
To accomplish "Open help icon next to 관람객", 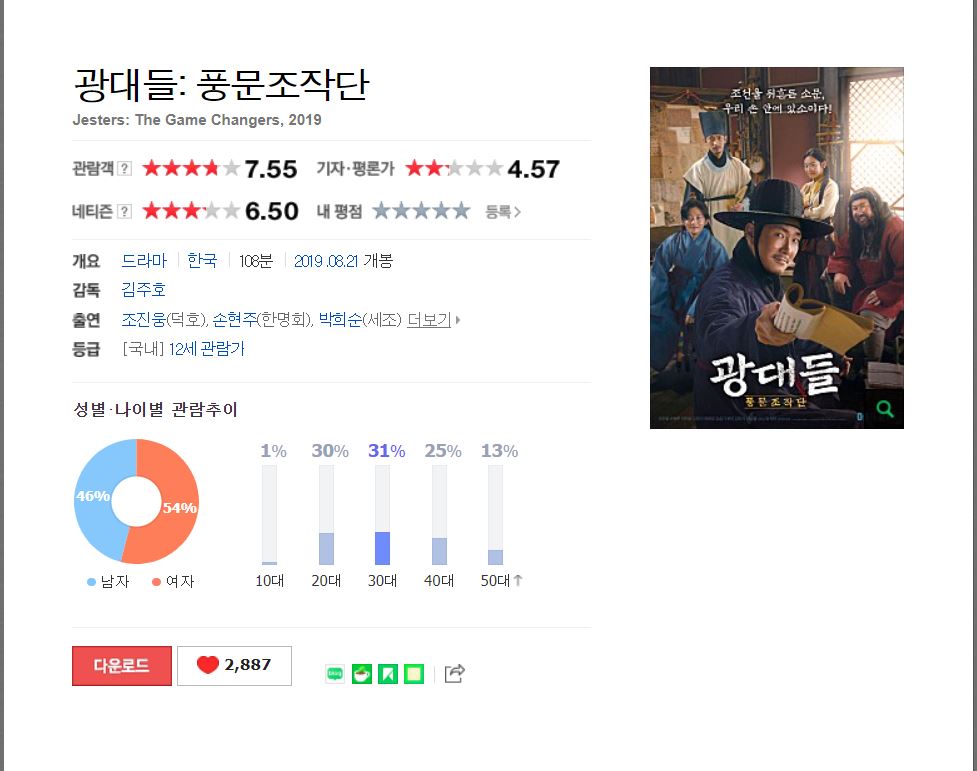I will click(125, 168).
